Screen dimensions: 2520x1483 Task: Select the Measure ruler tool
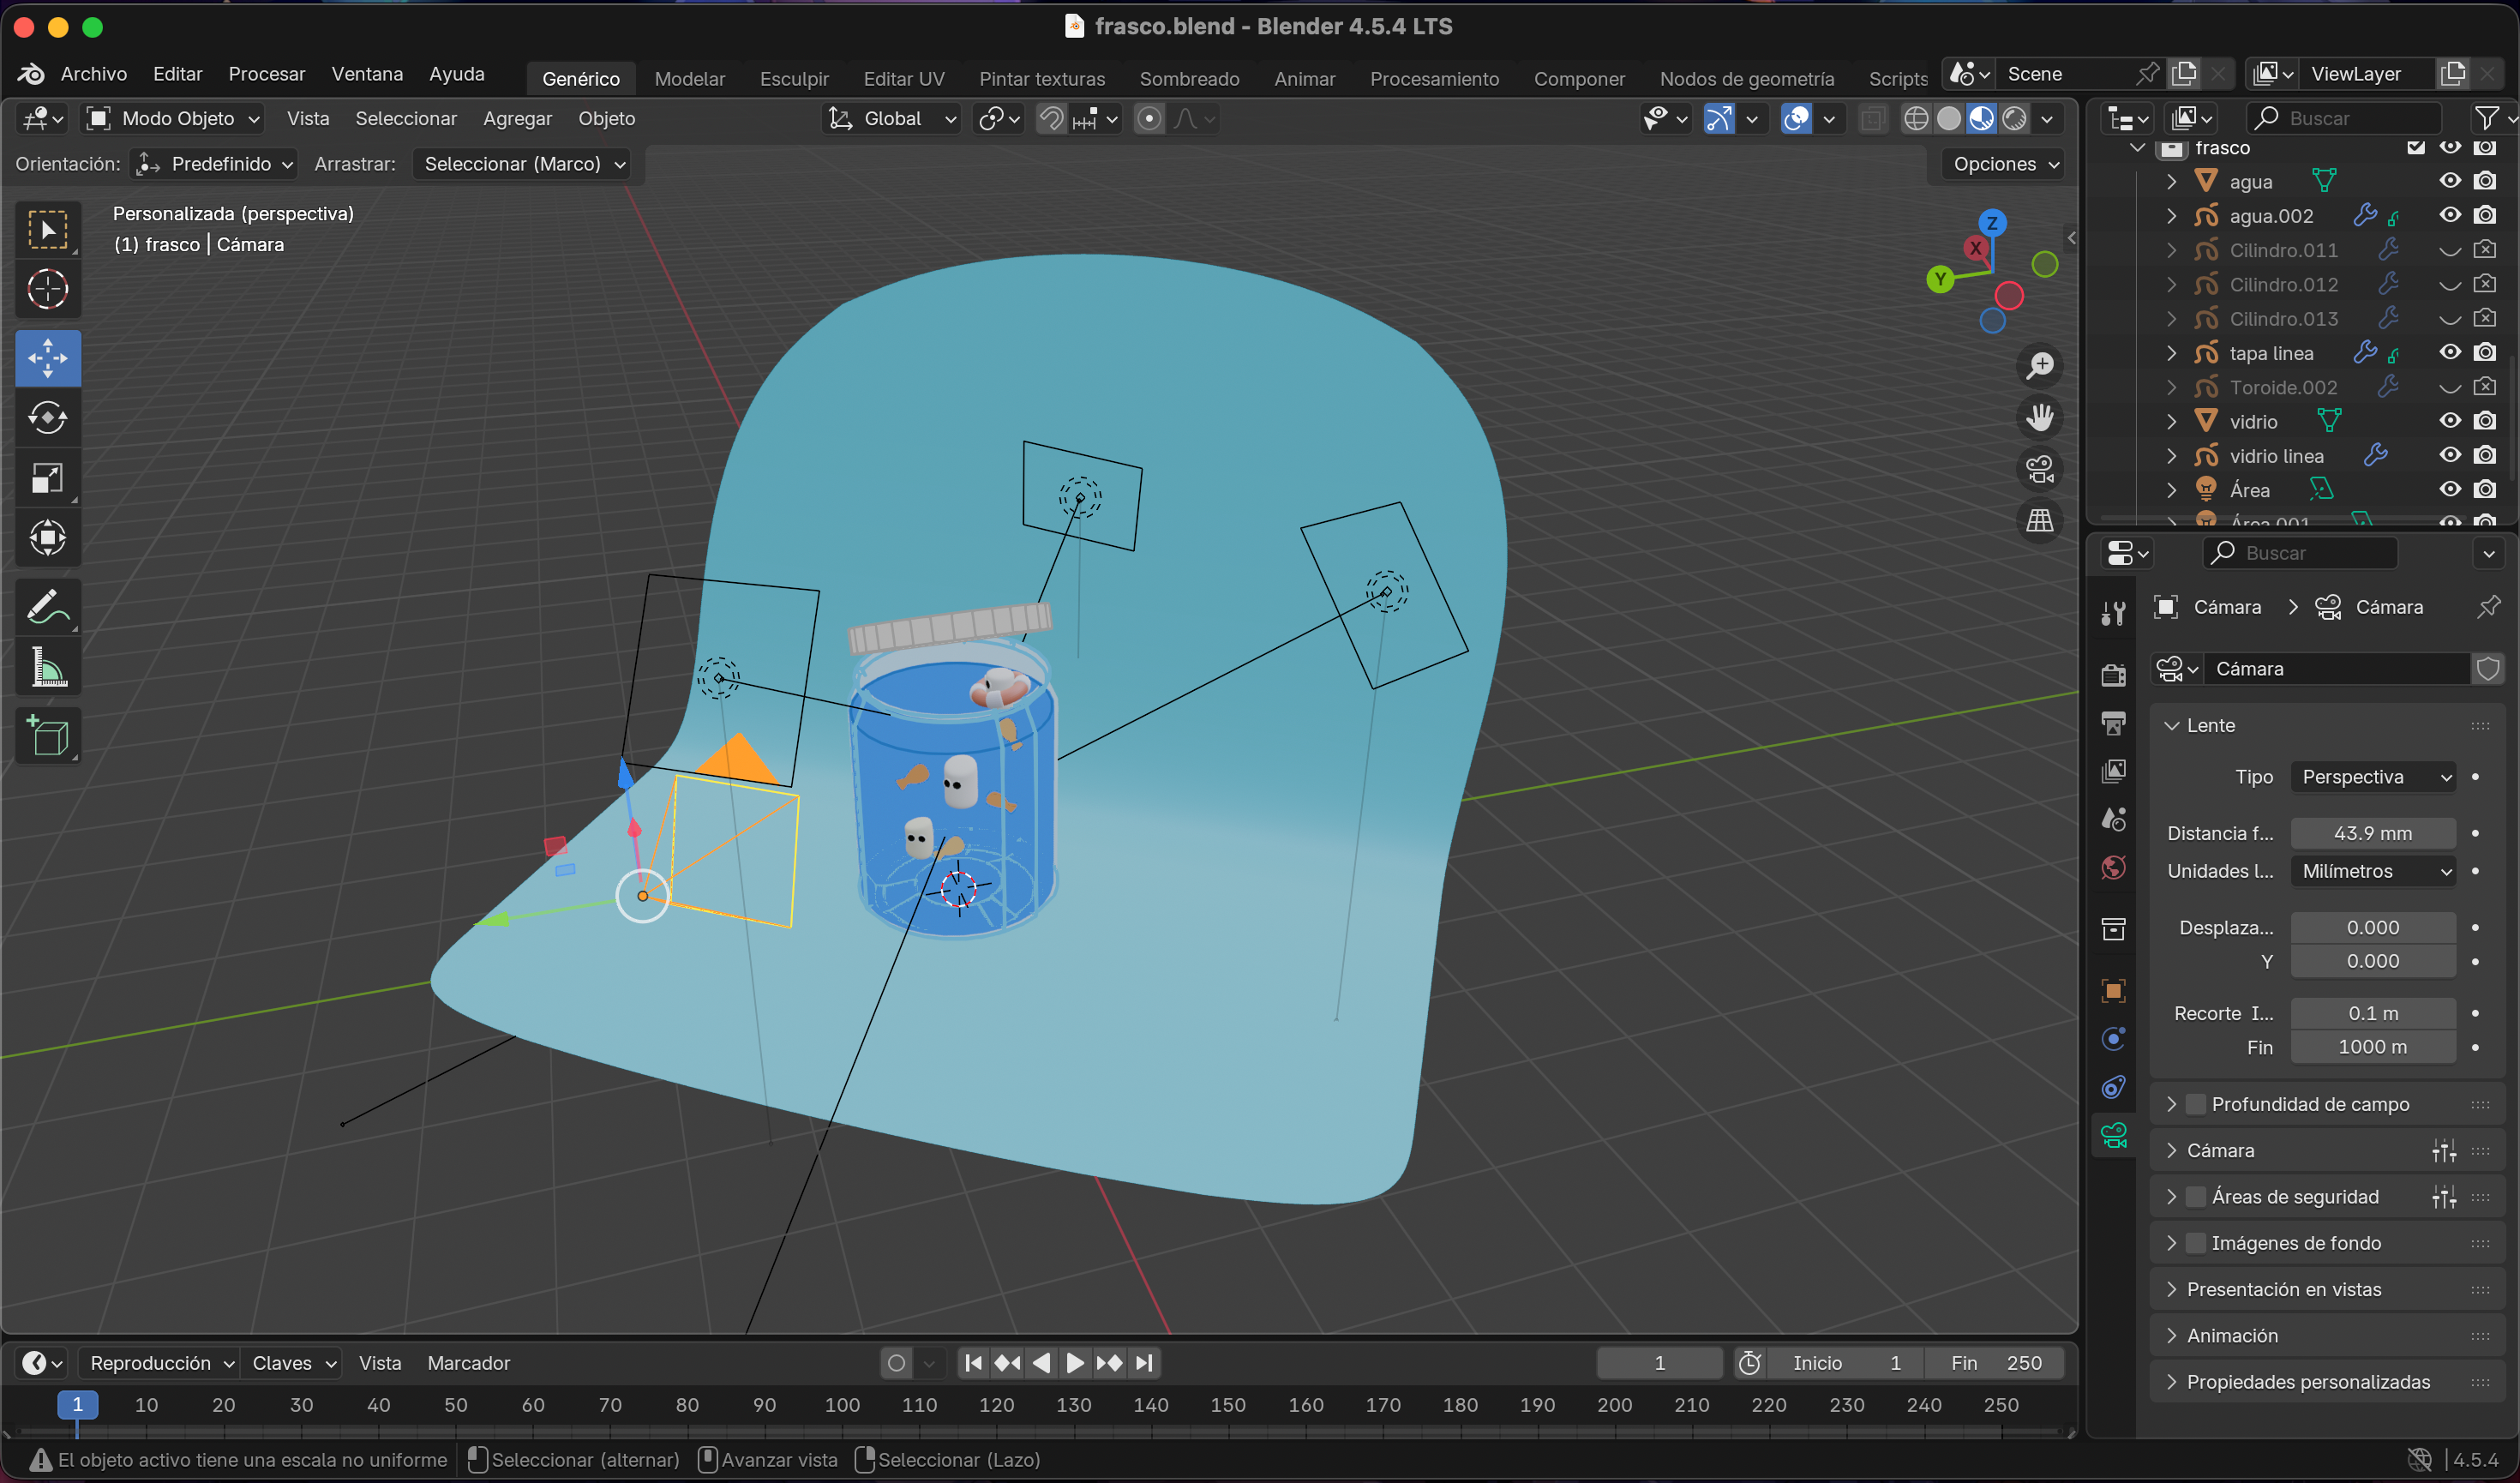47,667
